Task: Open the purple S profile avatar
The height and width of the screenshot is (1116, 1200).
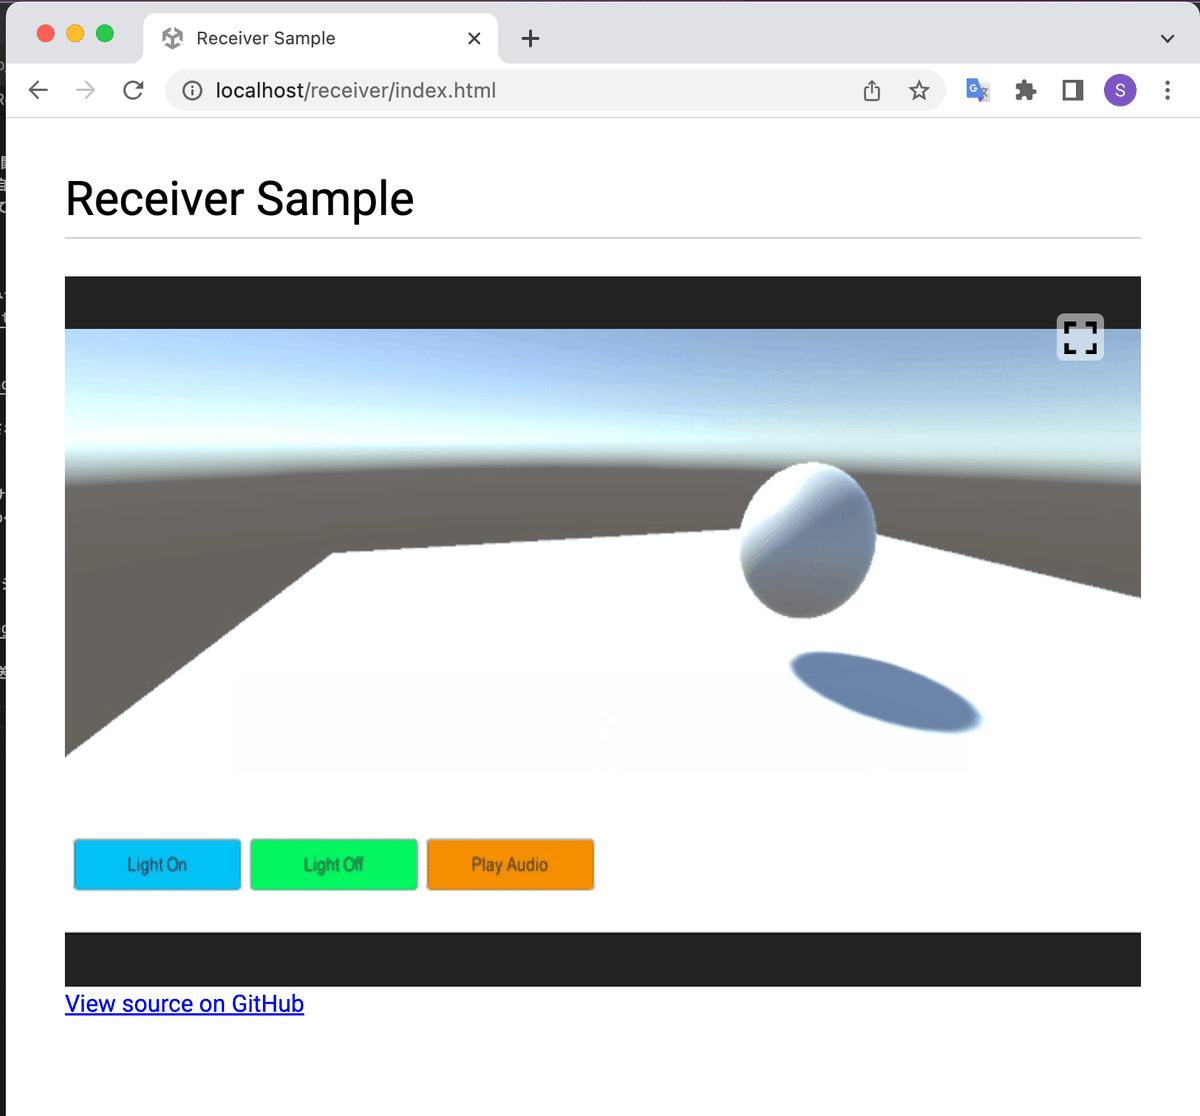Action: click(1120, 90)
